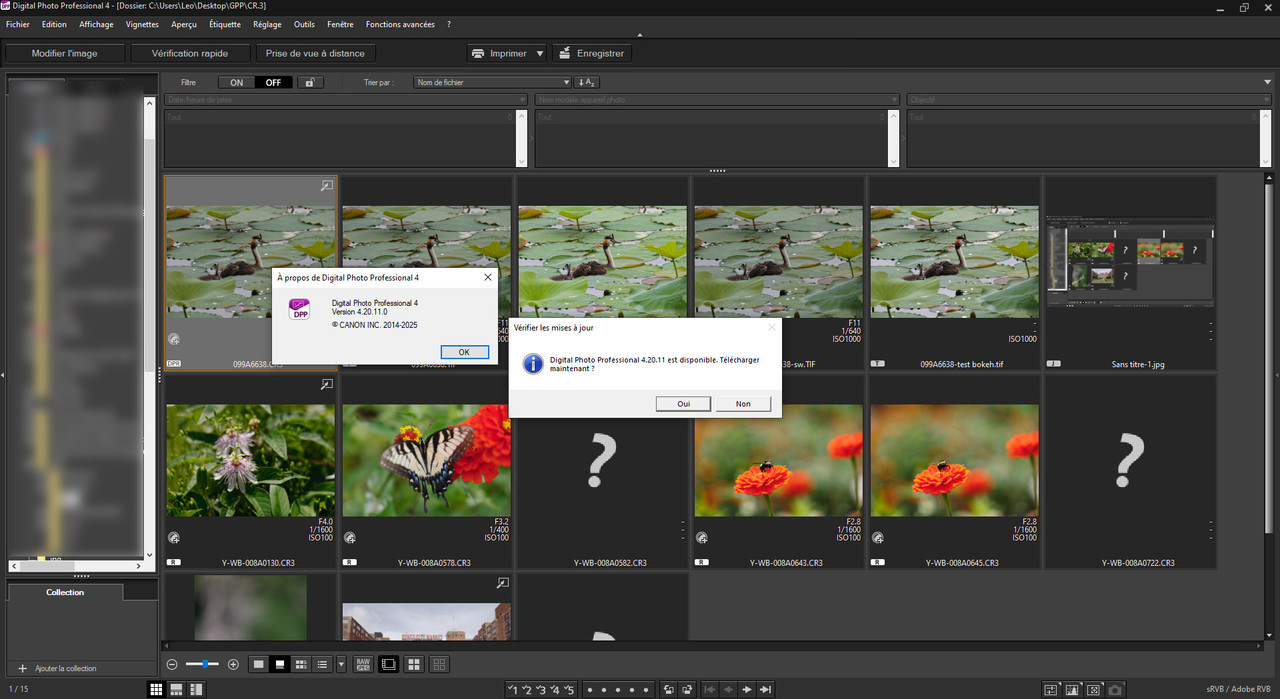Viewport: 1280px width, 699px height.
Task: Click the filter lock icon
Action: (311, 82)
